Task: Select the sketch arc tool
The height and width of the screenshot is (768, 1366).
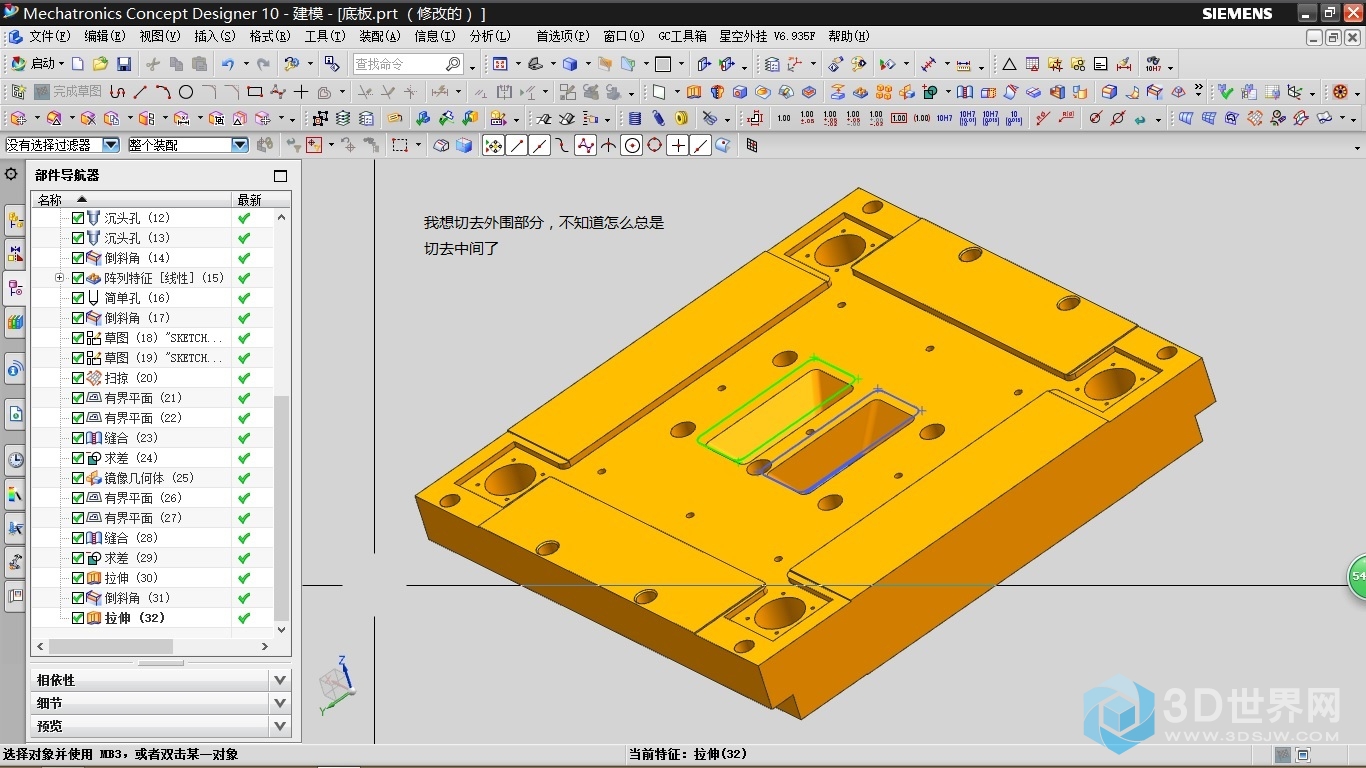Action: (162, 92)
